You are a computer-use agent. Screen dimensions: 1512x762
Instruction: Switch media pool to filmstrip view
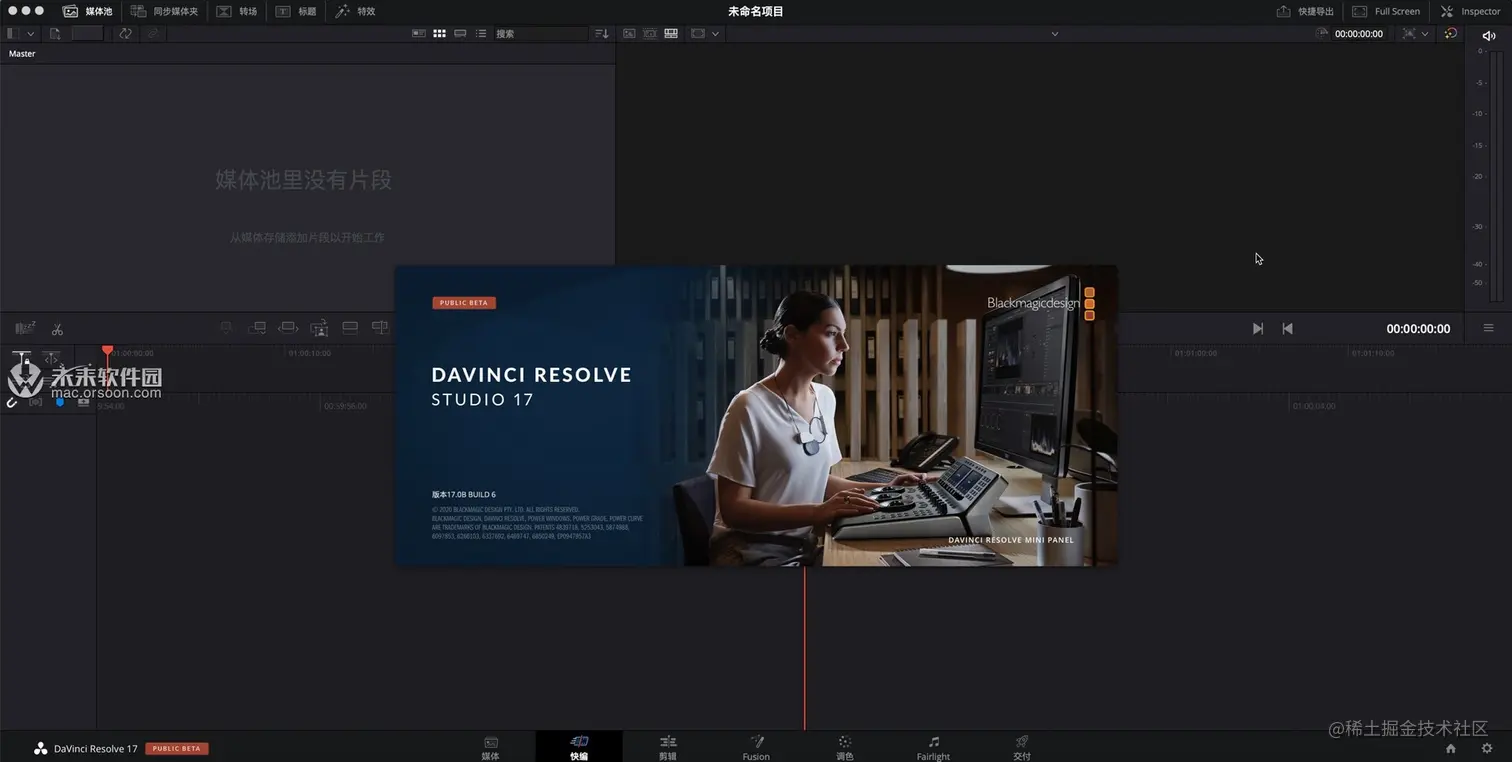point(460,33)
